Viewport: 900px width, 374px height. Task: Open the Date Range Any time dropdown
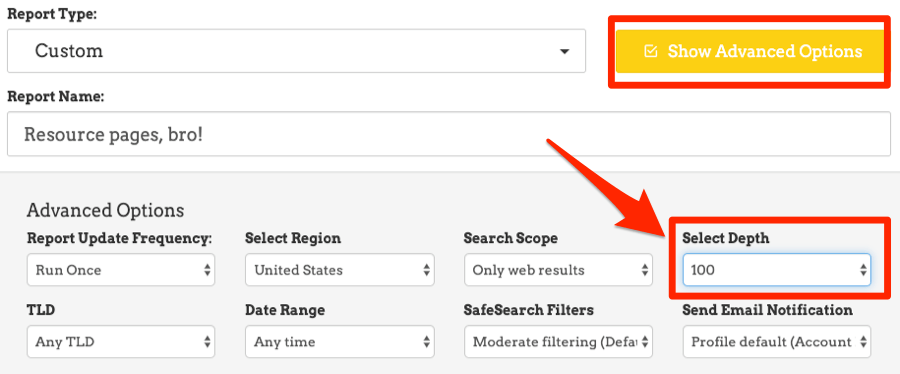click(x=340, y=342)
